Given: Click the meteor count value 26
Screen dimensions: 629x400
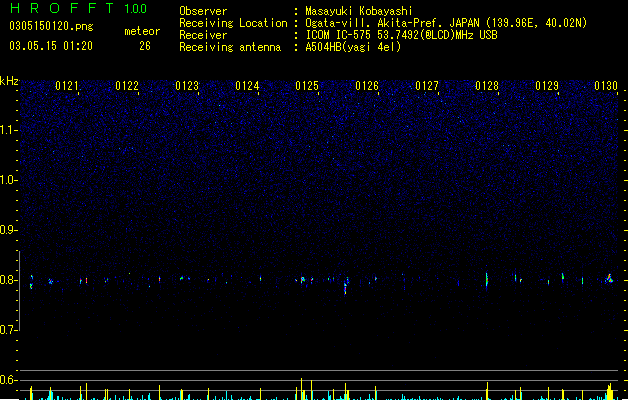Looking at the screenshot, I should point(145,46).
